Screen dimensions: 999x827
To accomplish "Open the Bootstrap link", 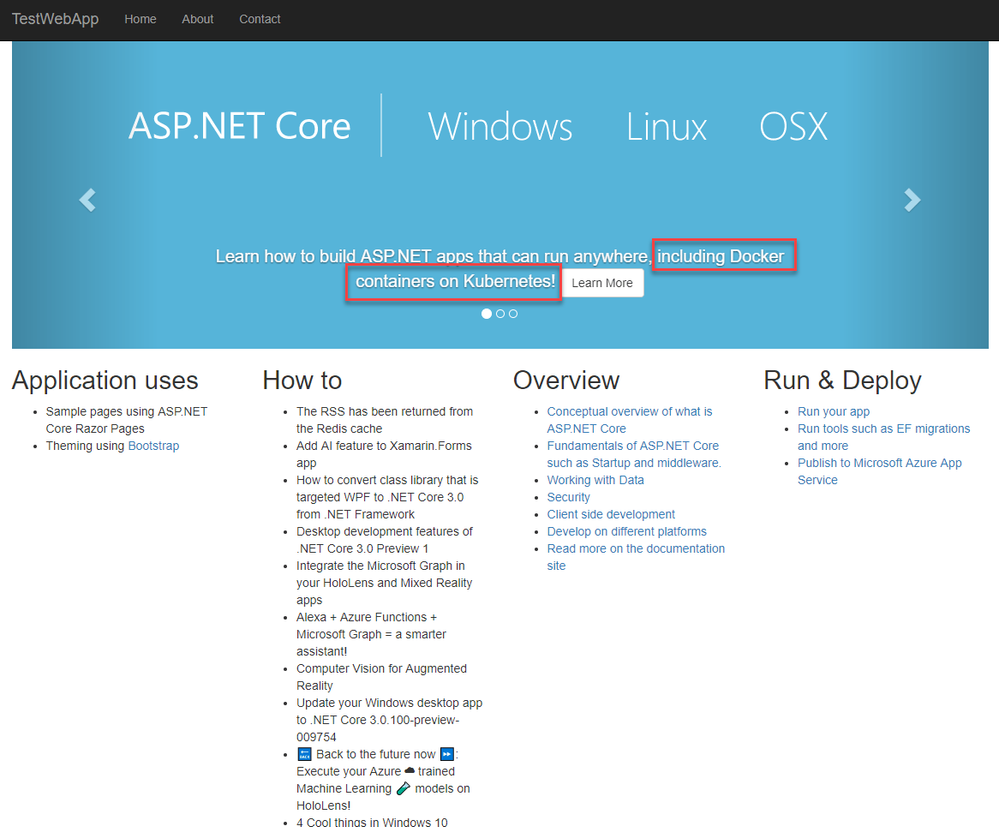I will tap(154, 446).
